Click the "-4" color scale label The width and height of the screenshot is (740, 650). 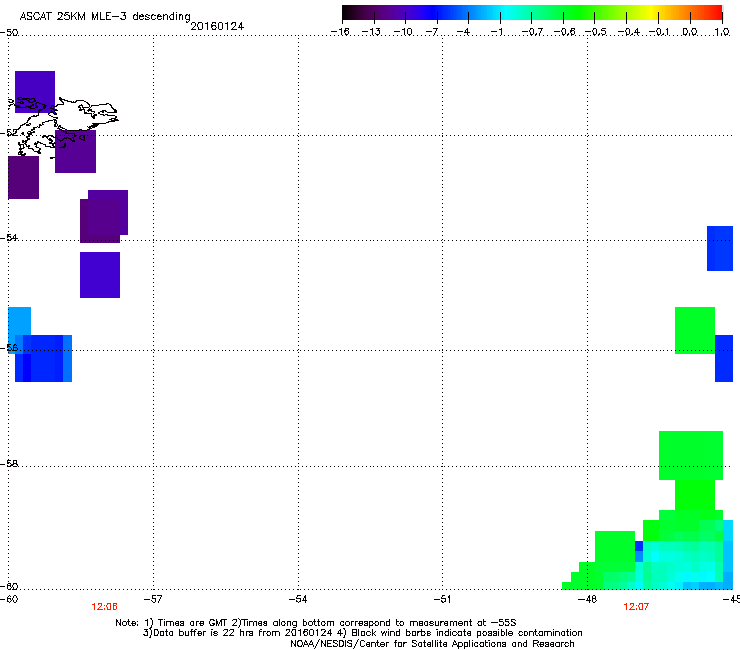[x=463, y=32]
